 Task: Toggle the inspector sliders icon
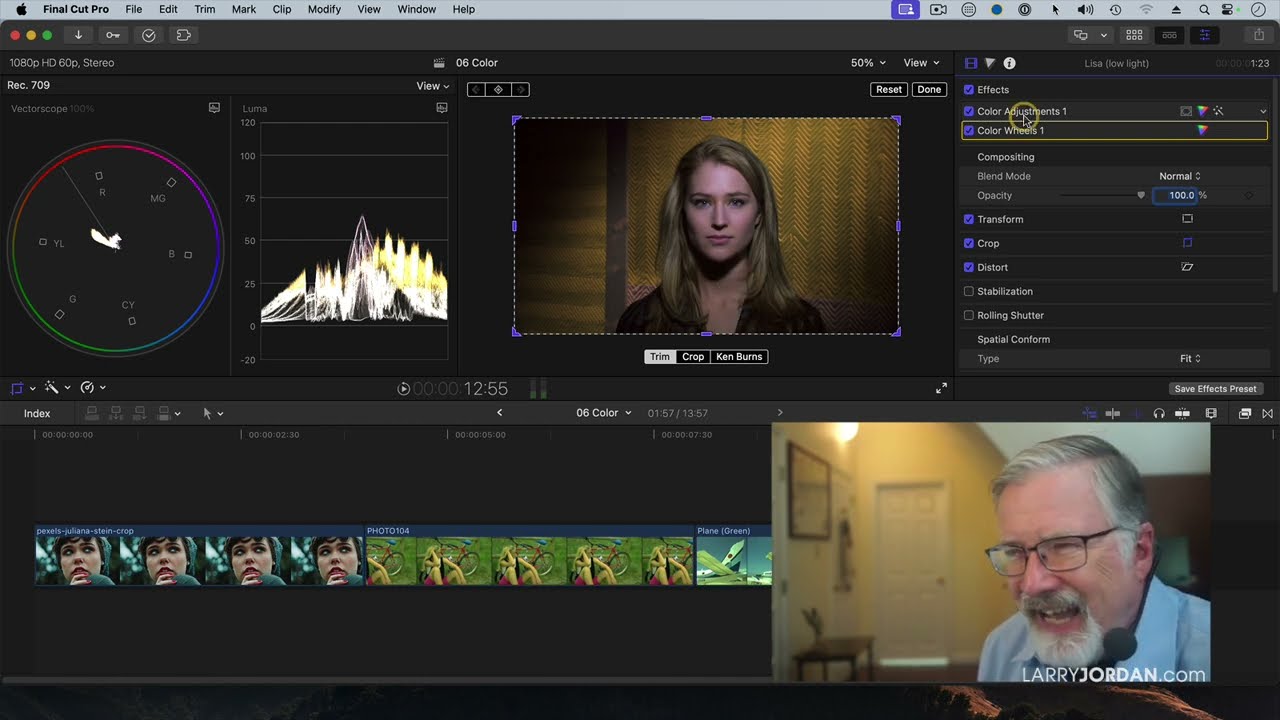point(1204,35)
